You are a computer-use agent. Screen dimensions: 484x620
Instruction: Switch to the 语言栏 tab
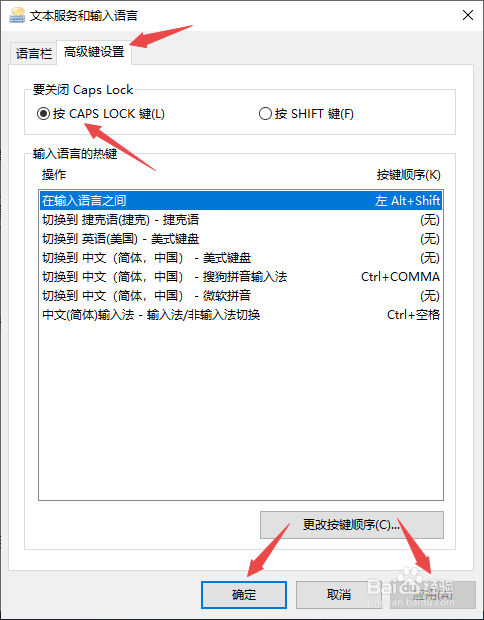coord(34,53)
